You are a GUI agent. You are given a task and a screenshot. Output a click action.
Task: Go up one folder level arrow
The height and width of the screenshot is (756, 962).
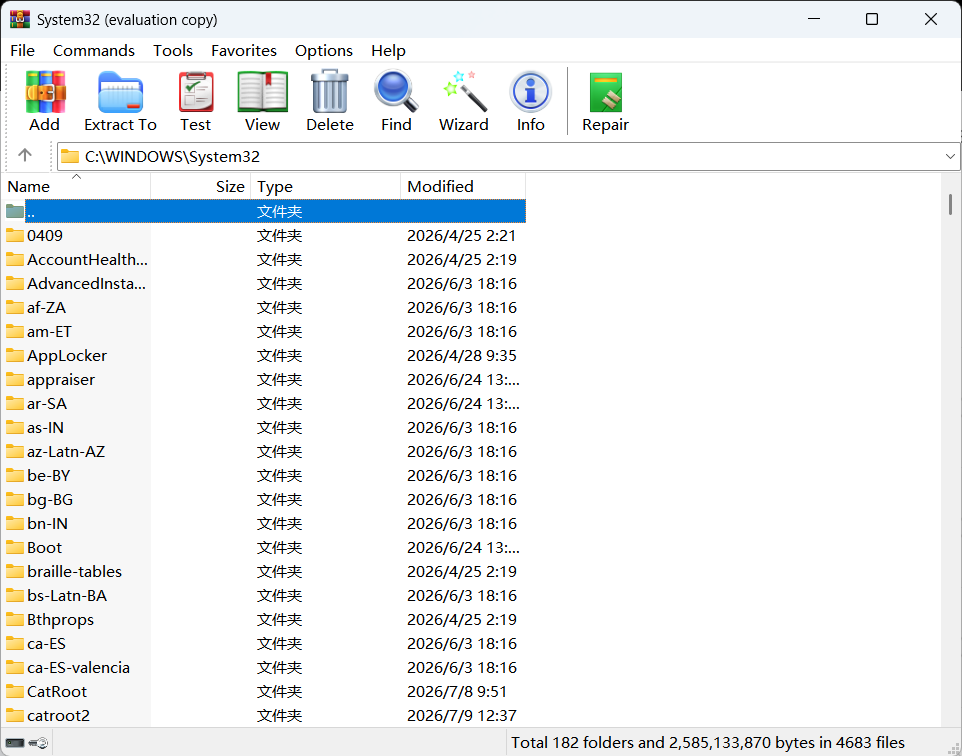[x=25, y=155]
